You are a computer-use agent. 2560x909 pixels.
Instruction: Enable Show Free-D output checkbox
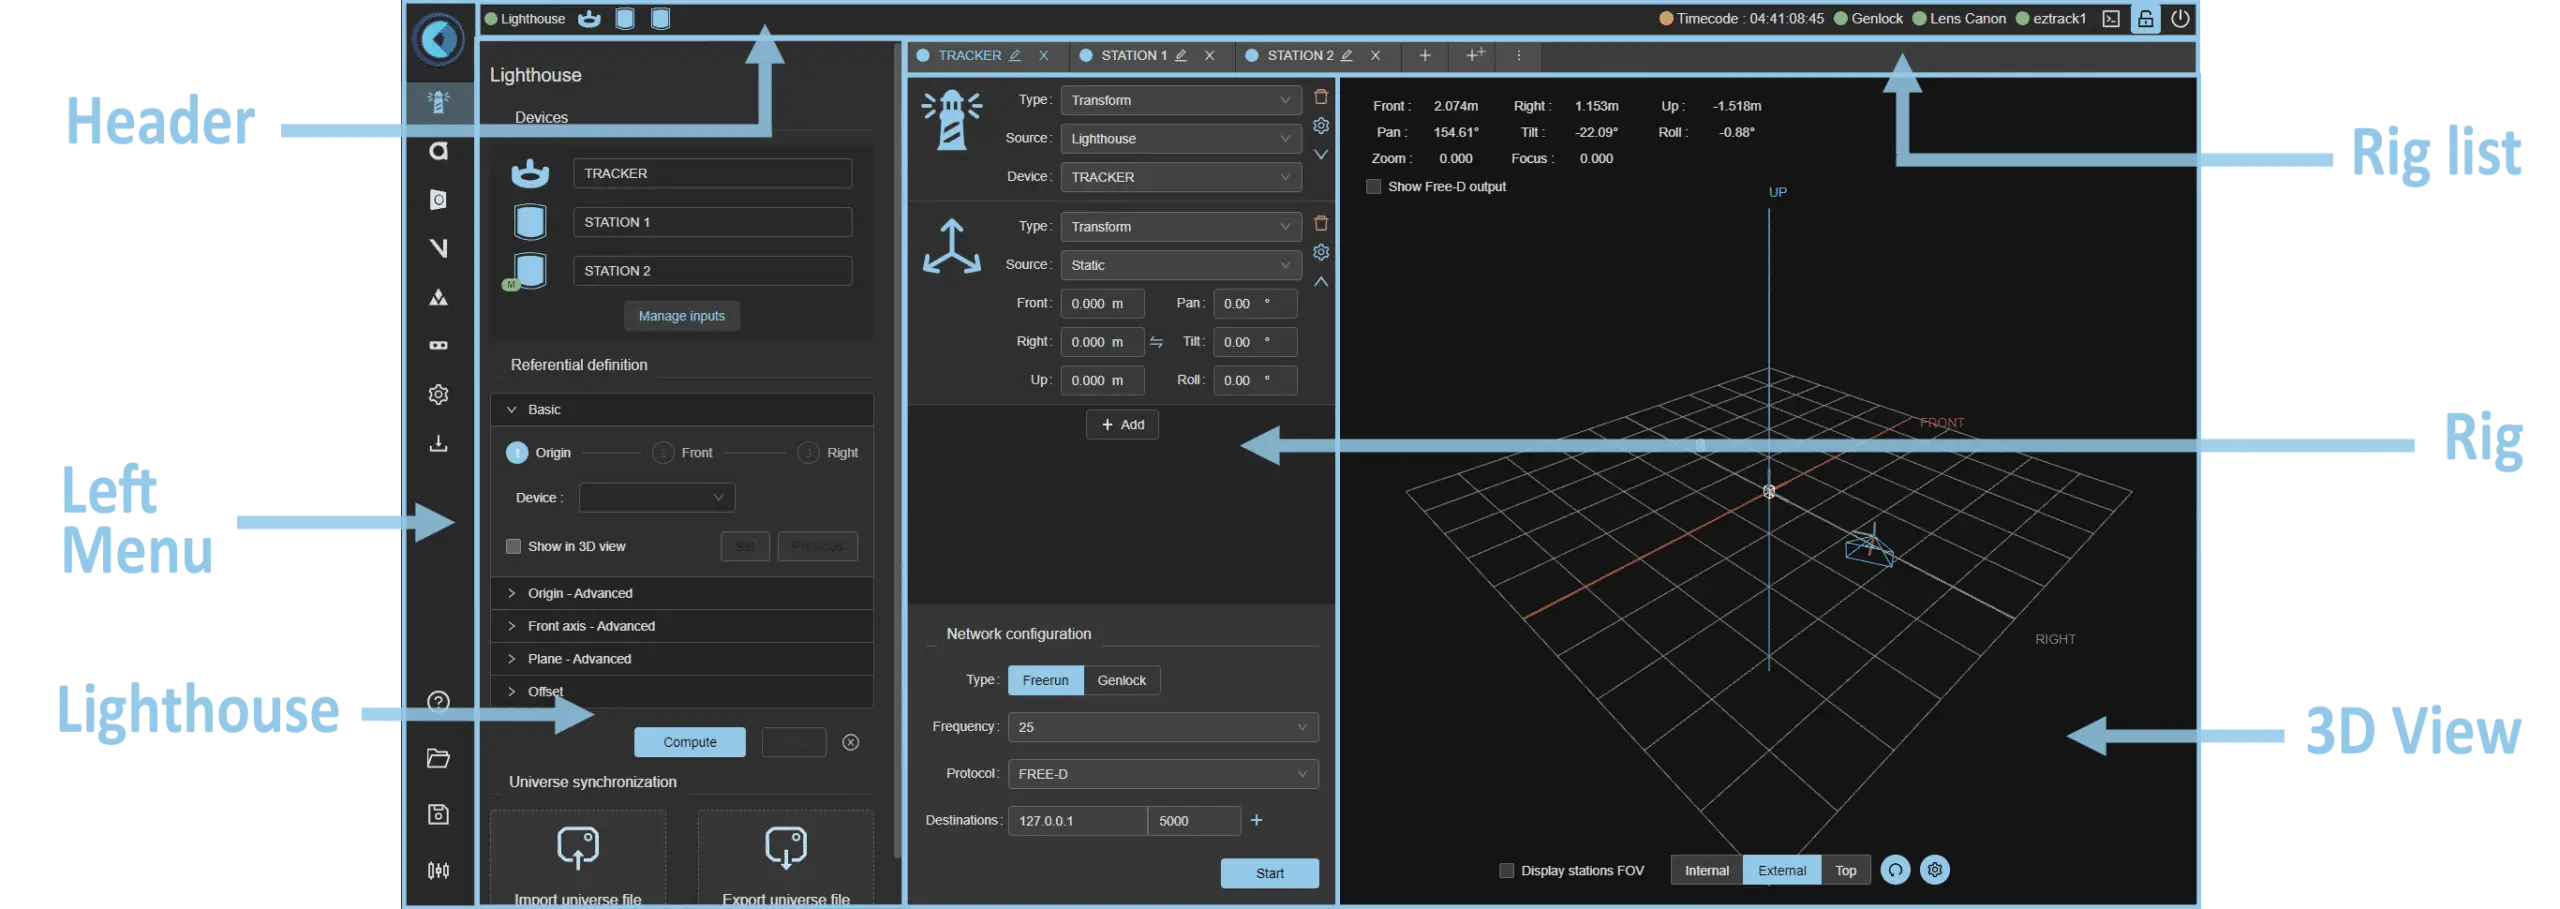[x=1374, y=187]
